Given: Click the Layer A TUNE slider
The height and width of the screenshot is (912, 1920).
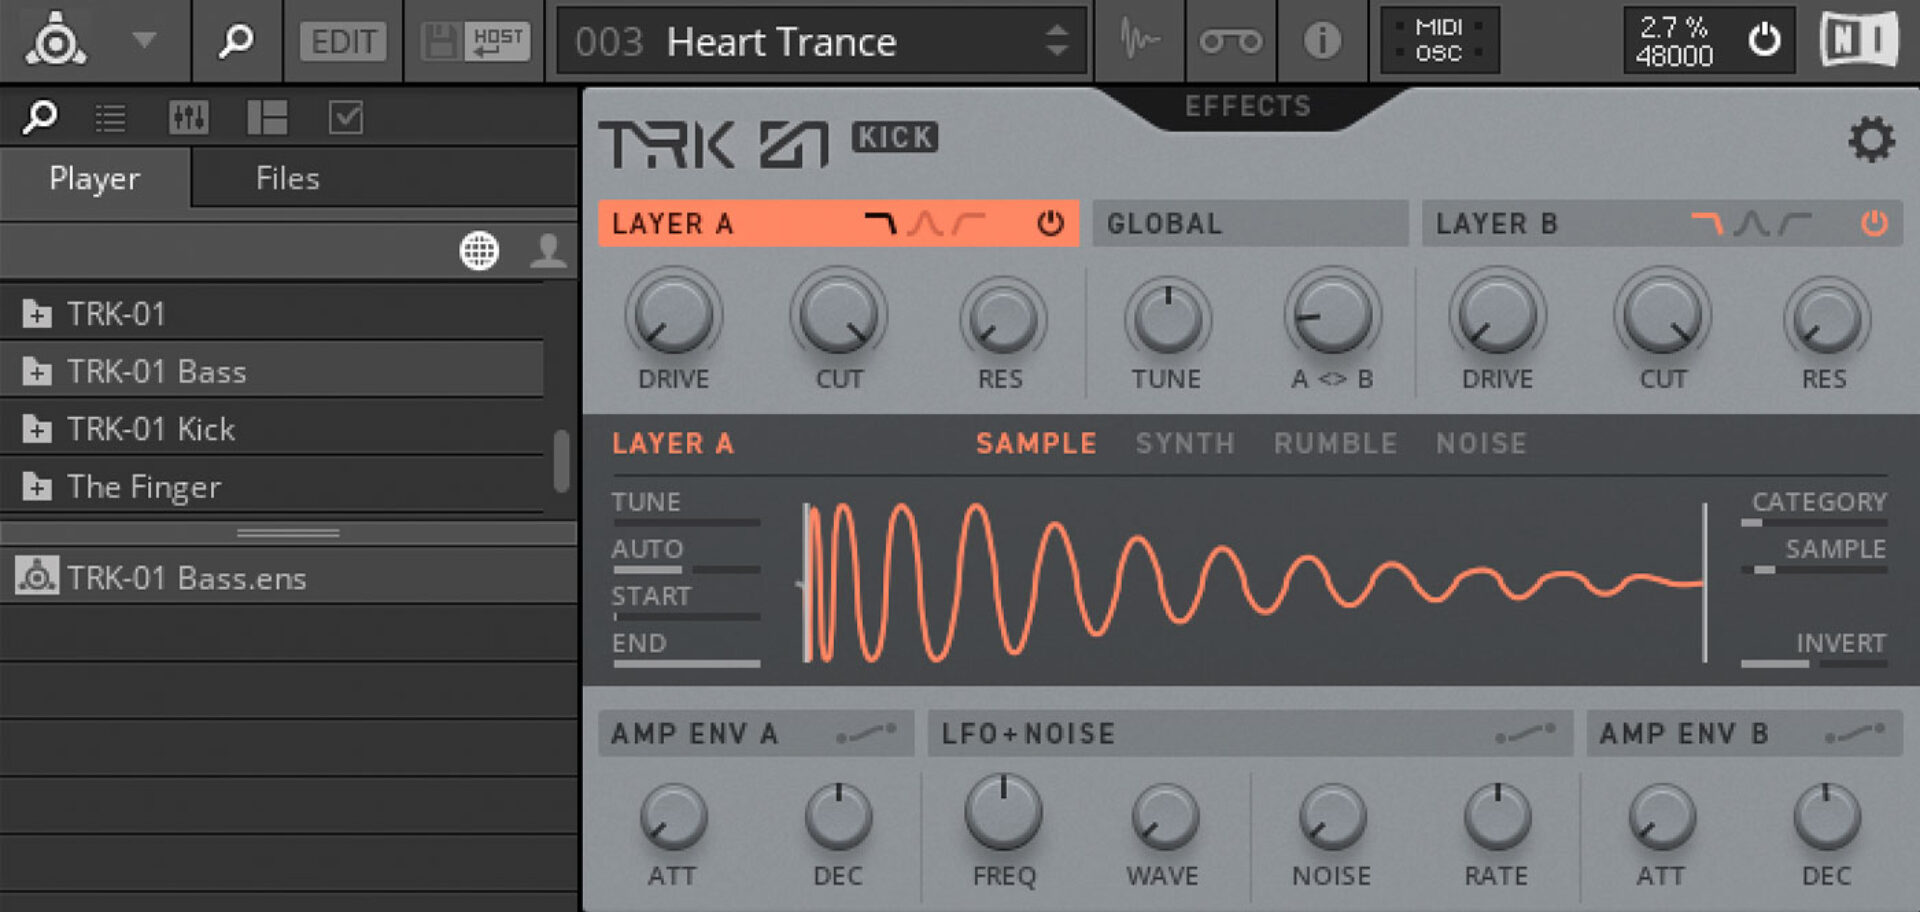Looking at the screenshot, I should click(686, 522).
